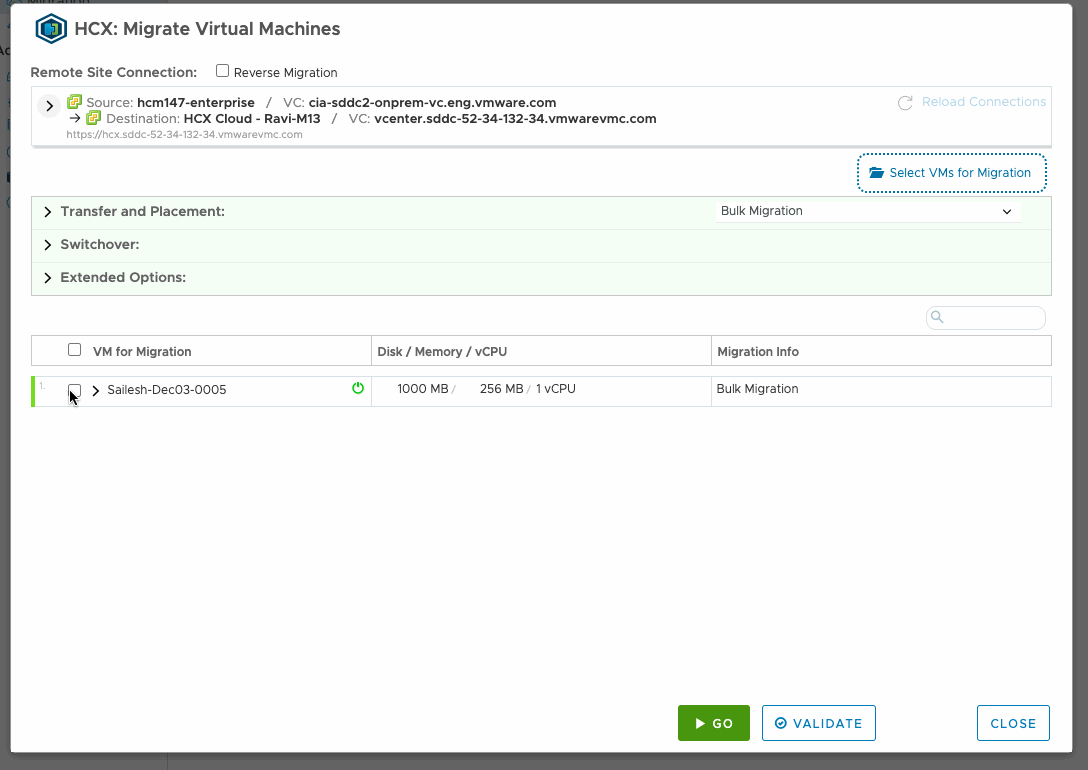Click the Select VMs for Migration button
Viewport: 1088px width, 770px height.
(951, 172)
